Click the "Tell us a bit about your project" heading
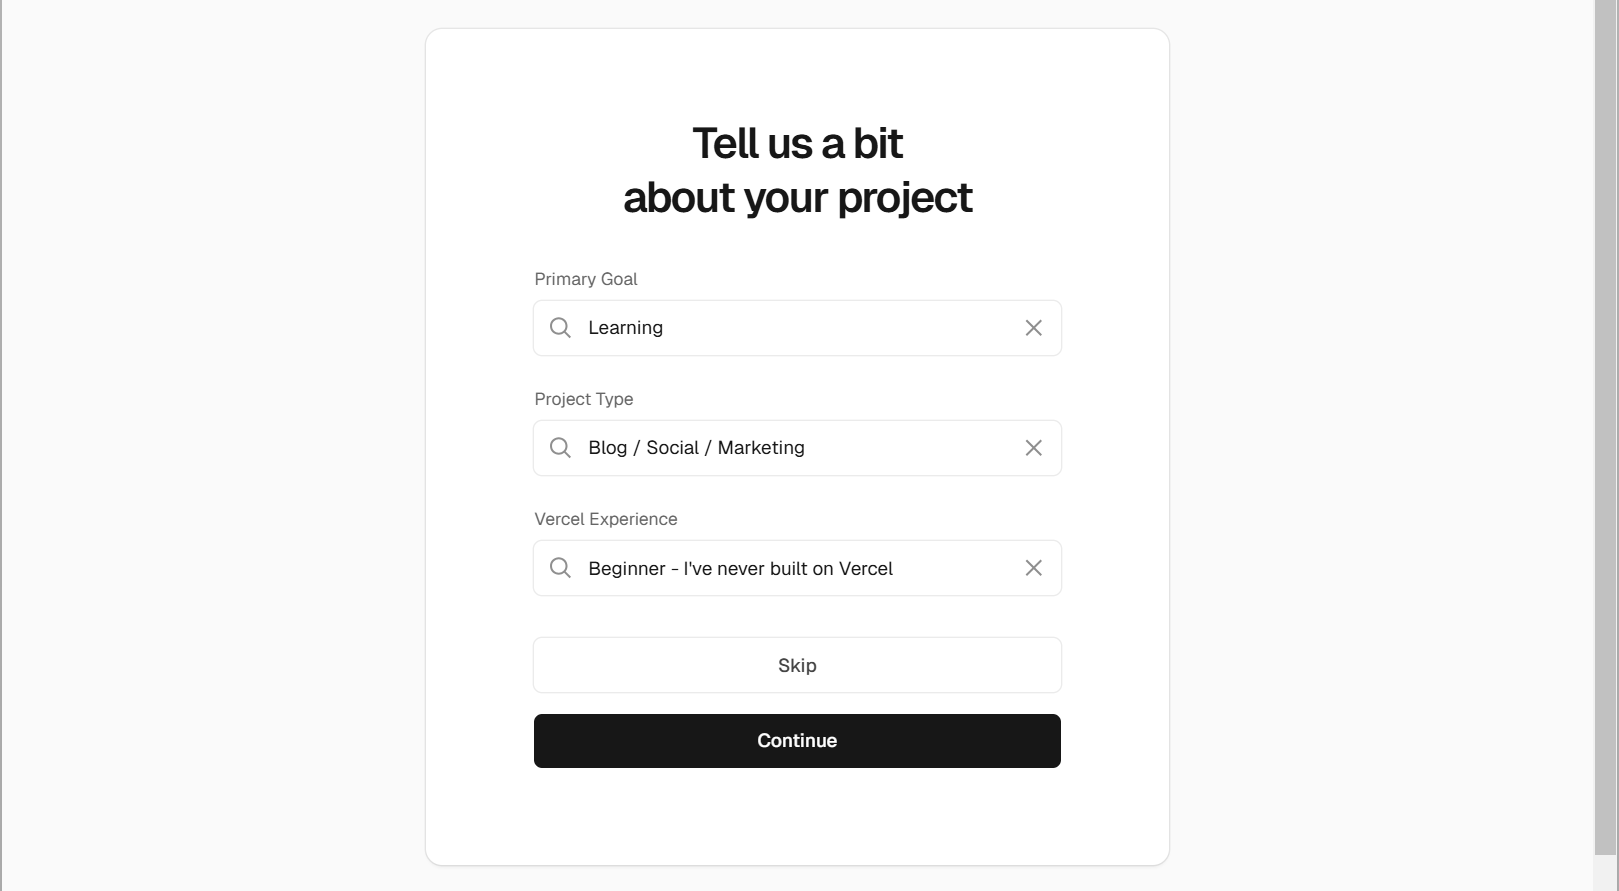 (797, 170)
